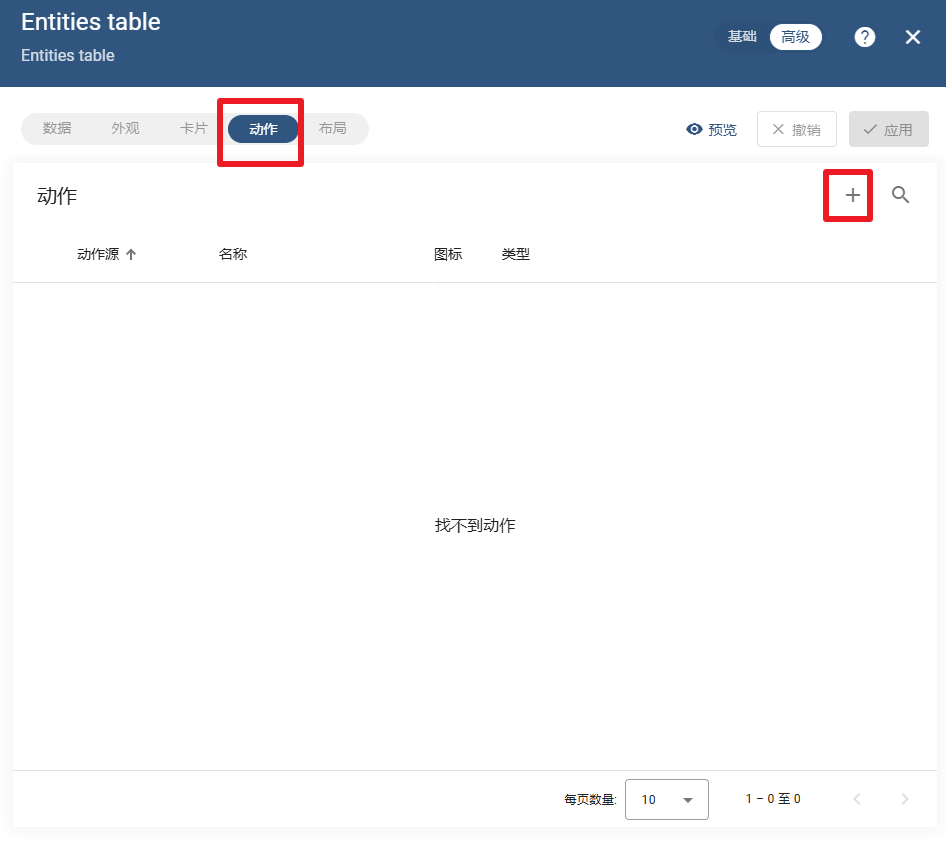Click the 撤销 undo button
The width and height of the screenshot is (946, 843).
point(796,129)
